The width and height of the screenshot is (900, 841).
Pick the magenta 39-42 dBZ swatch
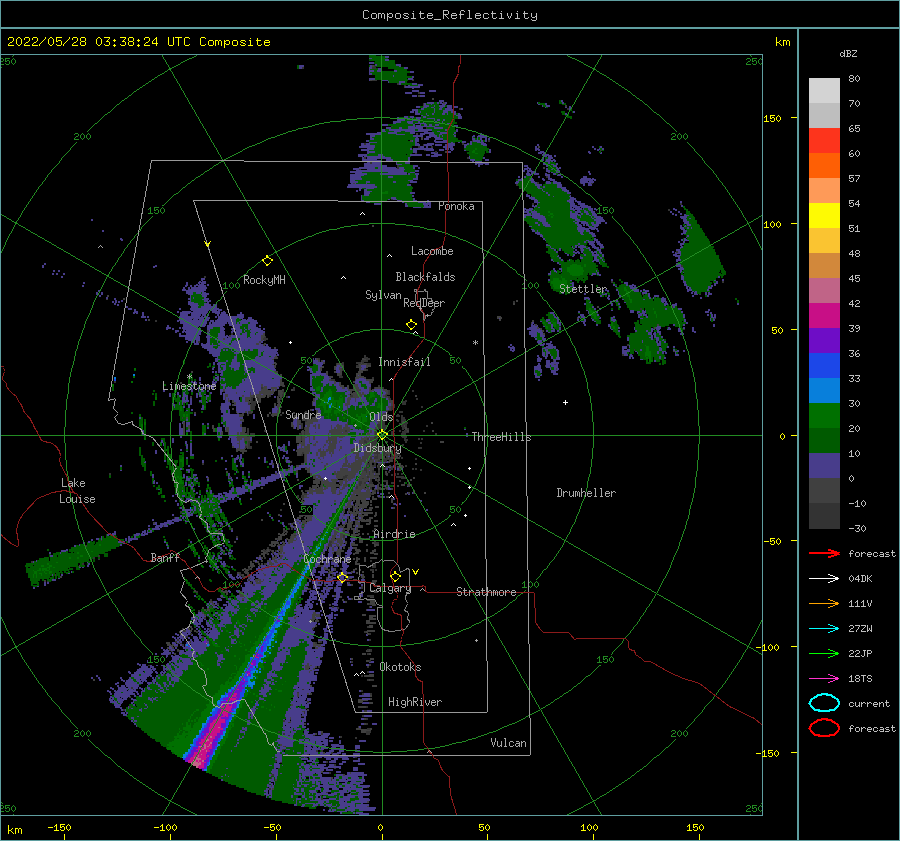pyautogui.click(x=824, y=316)
